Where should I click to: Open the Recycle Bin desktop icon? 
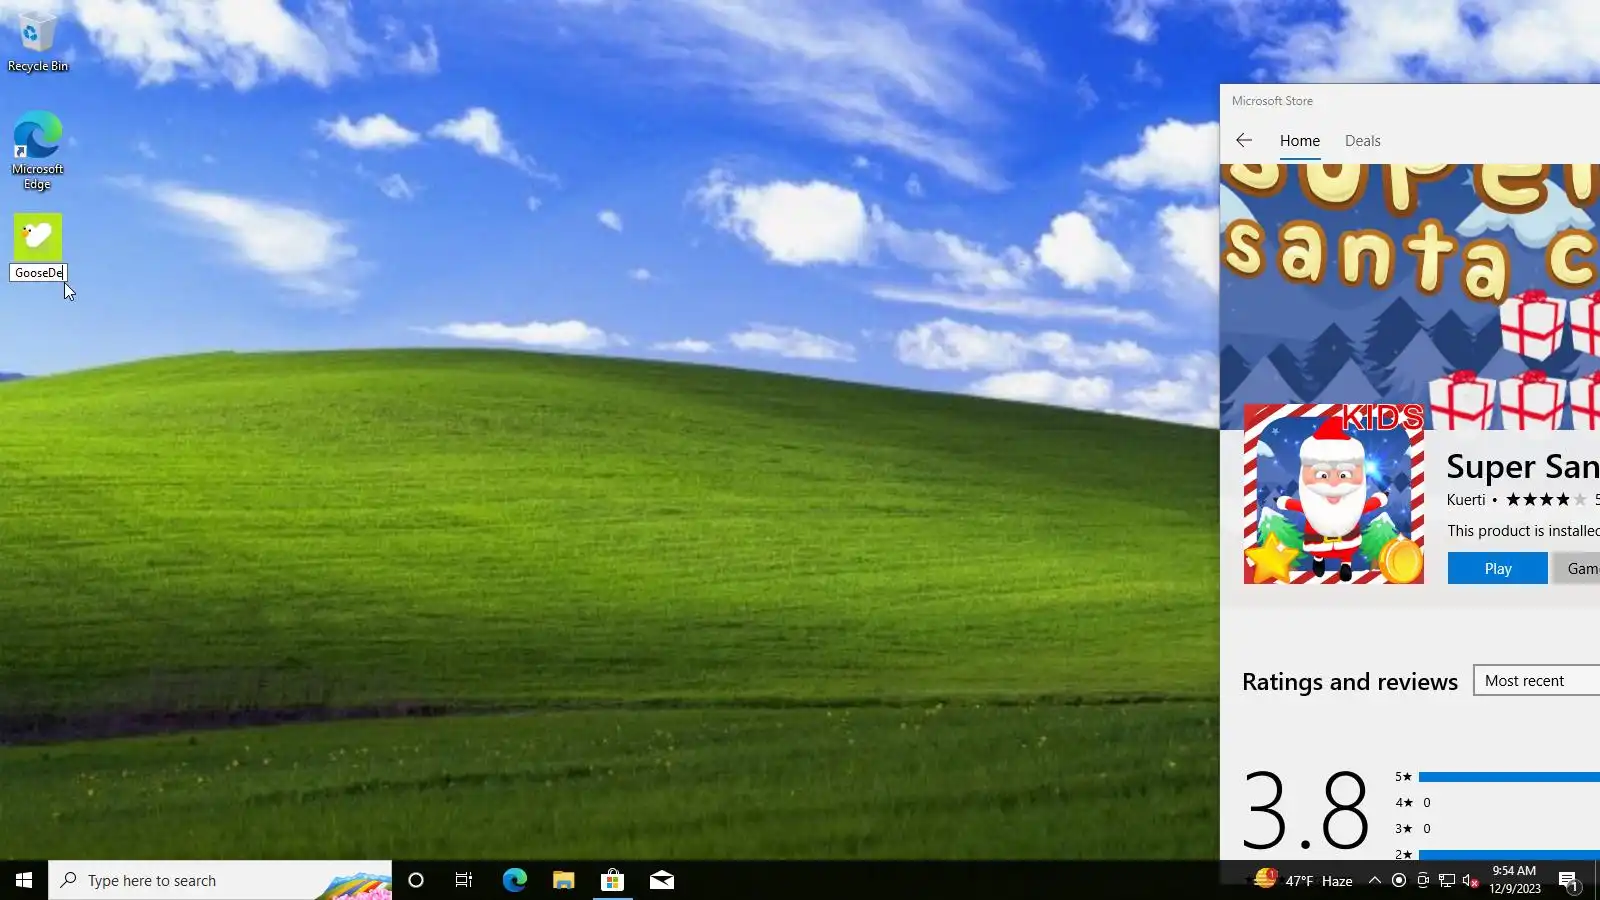(37, 43)
